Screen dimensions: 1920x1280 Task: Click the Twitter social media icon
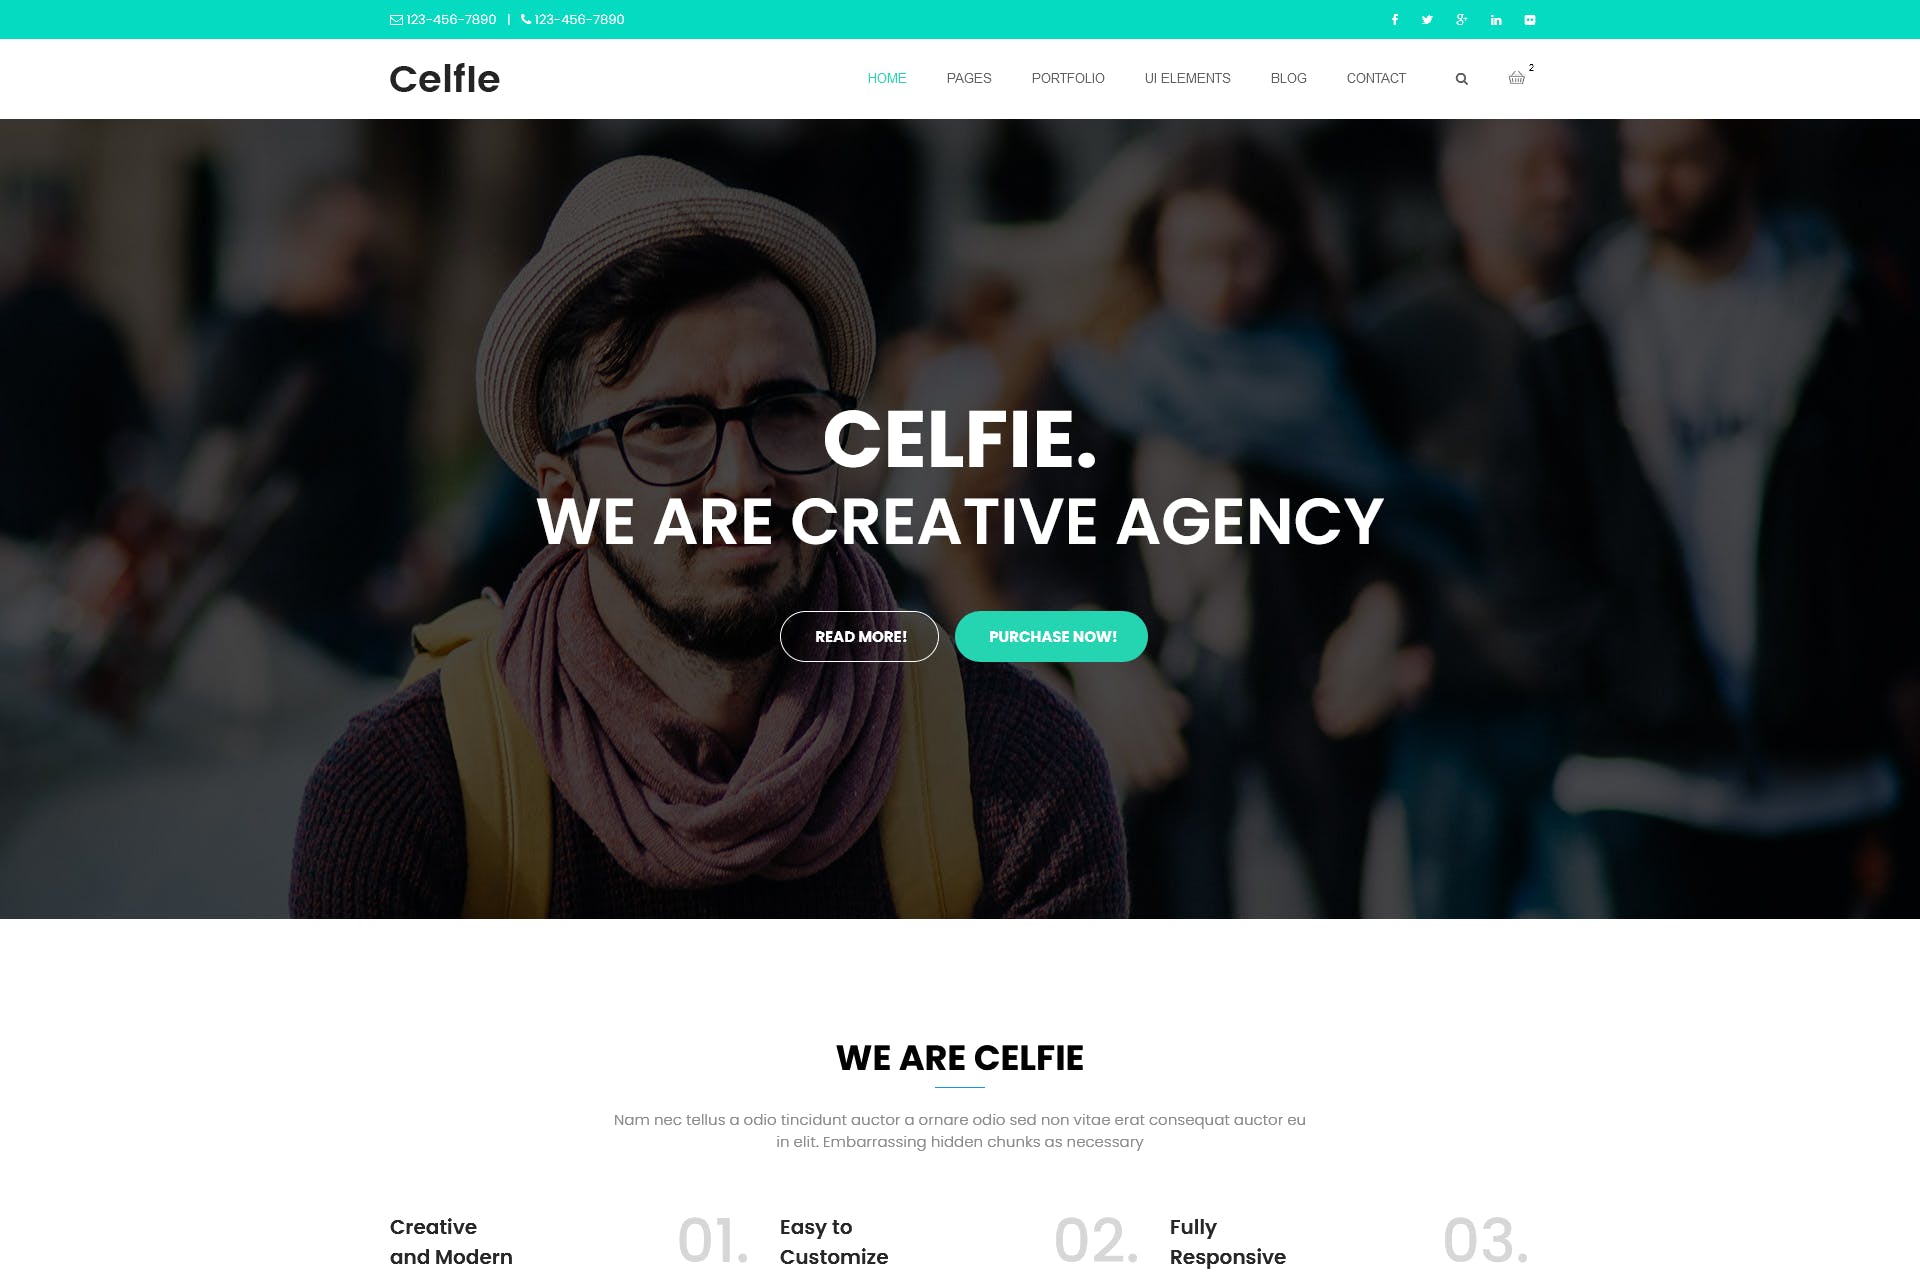(1427, 20)
